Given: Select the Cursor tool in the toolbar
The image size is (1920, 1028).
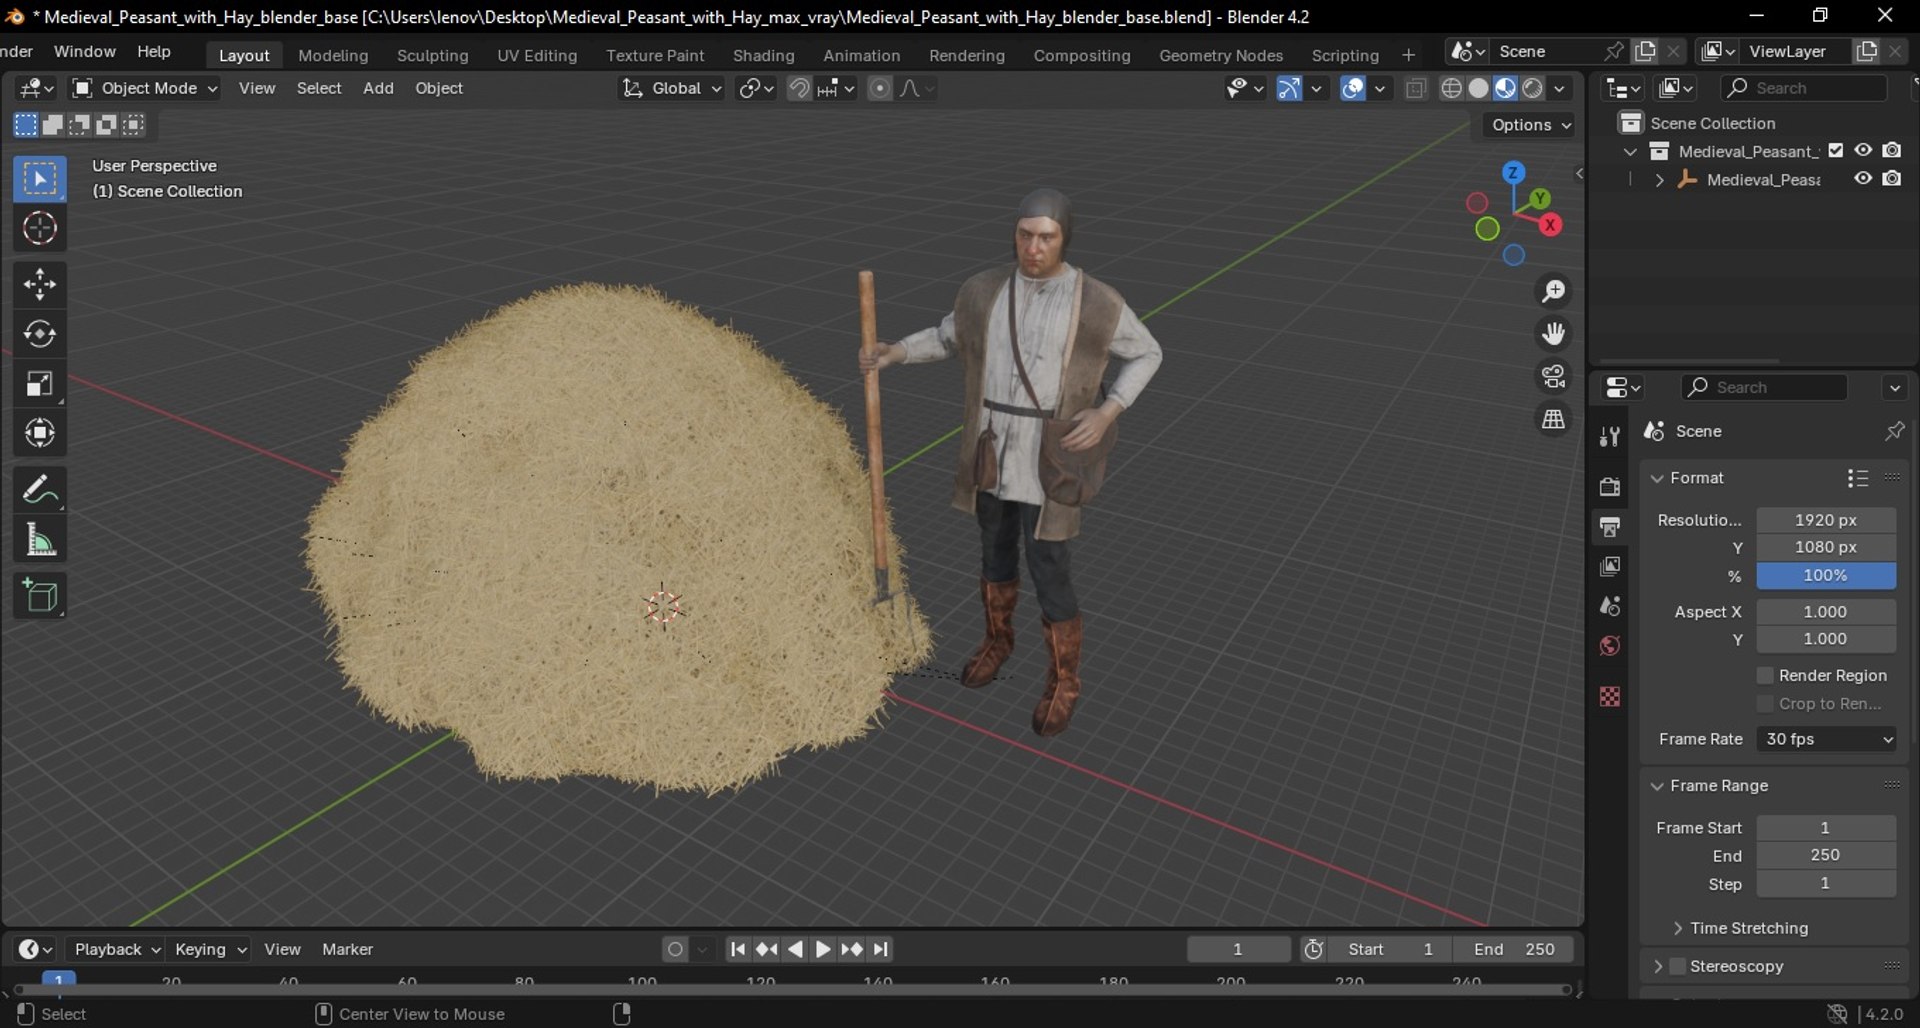Looking at the screenshot, I should [40, 229].
